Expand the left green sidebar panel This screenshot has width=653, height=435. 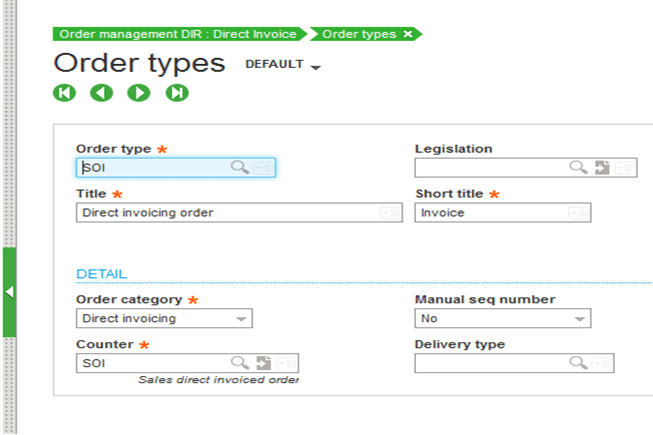(9, 292)
